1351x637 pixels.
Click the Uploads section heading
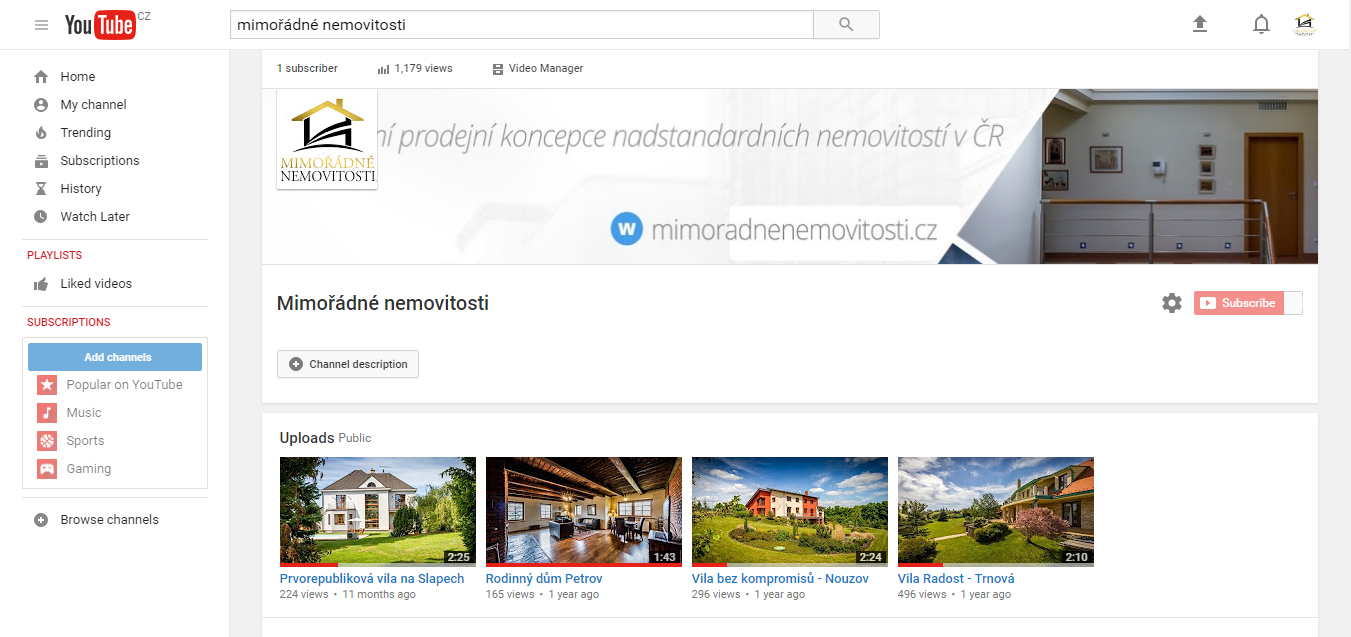point(307,438)
